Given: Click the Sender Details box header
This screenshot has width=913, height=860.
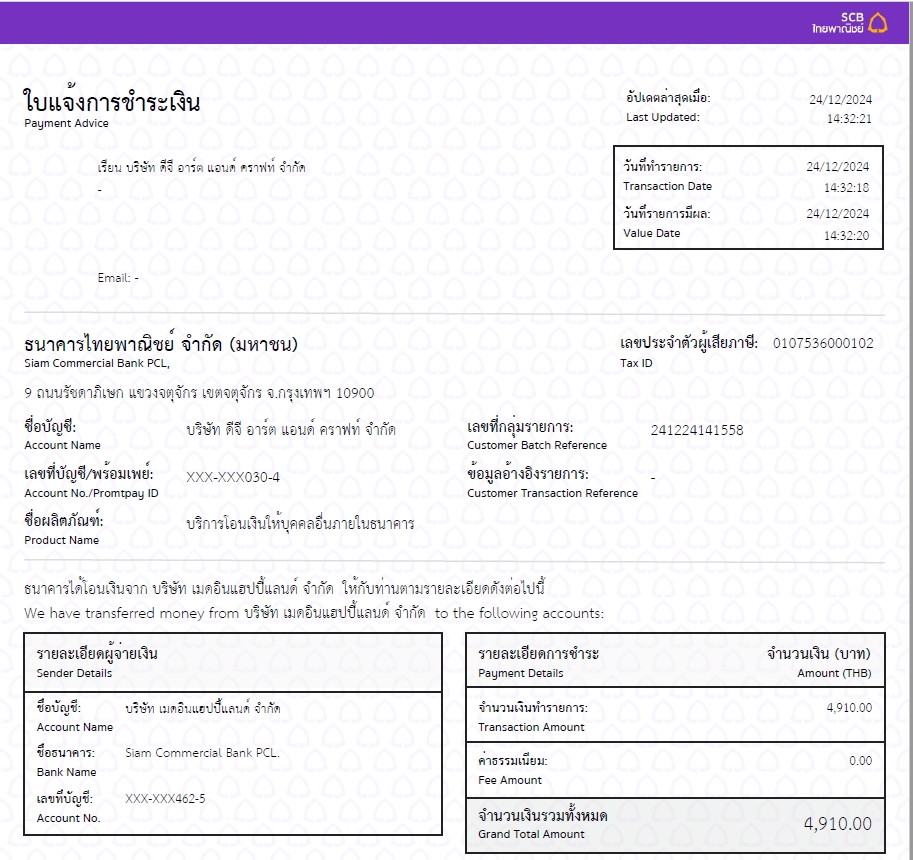Looking at the screenshot, I should coord(233,662).
